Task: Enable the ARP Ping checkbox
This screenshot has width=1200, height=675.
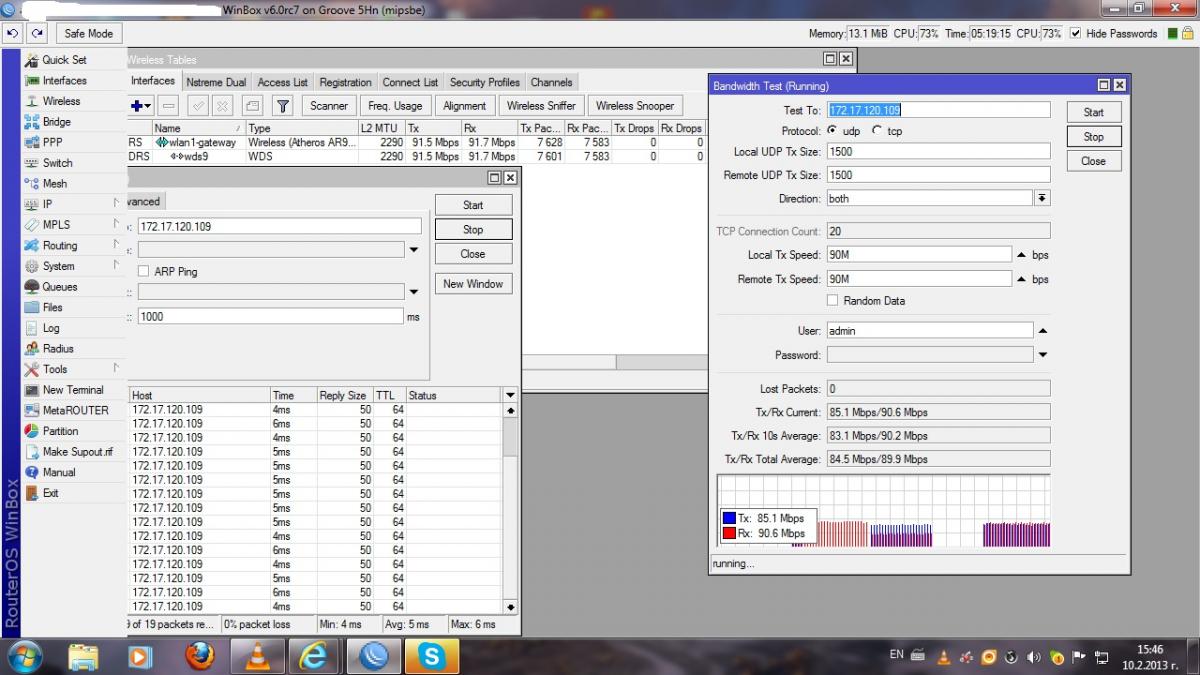Action: pyautogui.click(x=144, y=271)
